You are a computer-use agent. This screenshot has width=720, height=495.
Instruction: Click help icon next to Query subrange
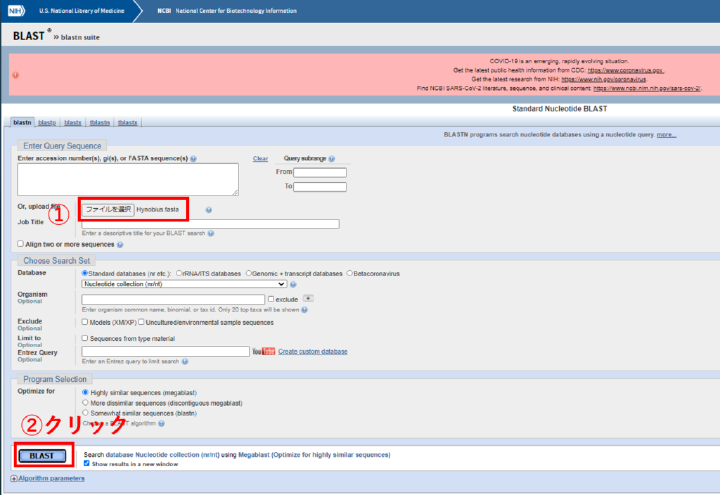[x=331, y=158]
